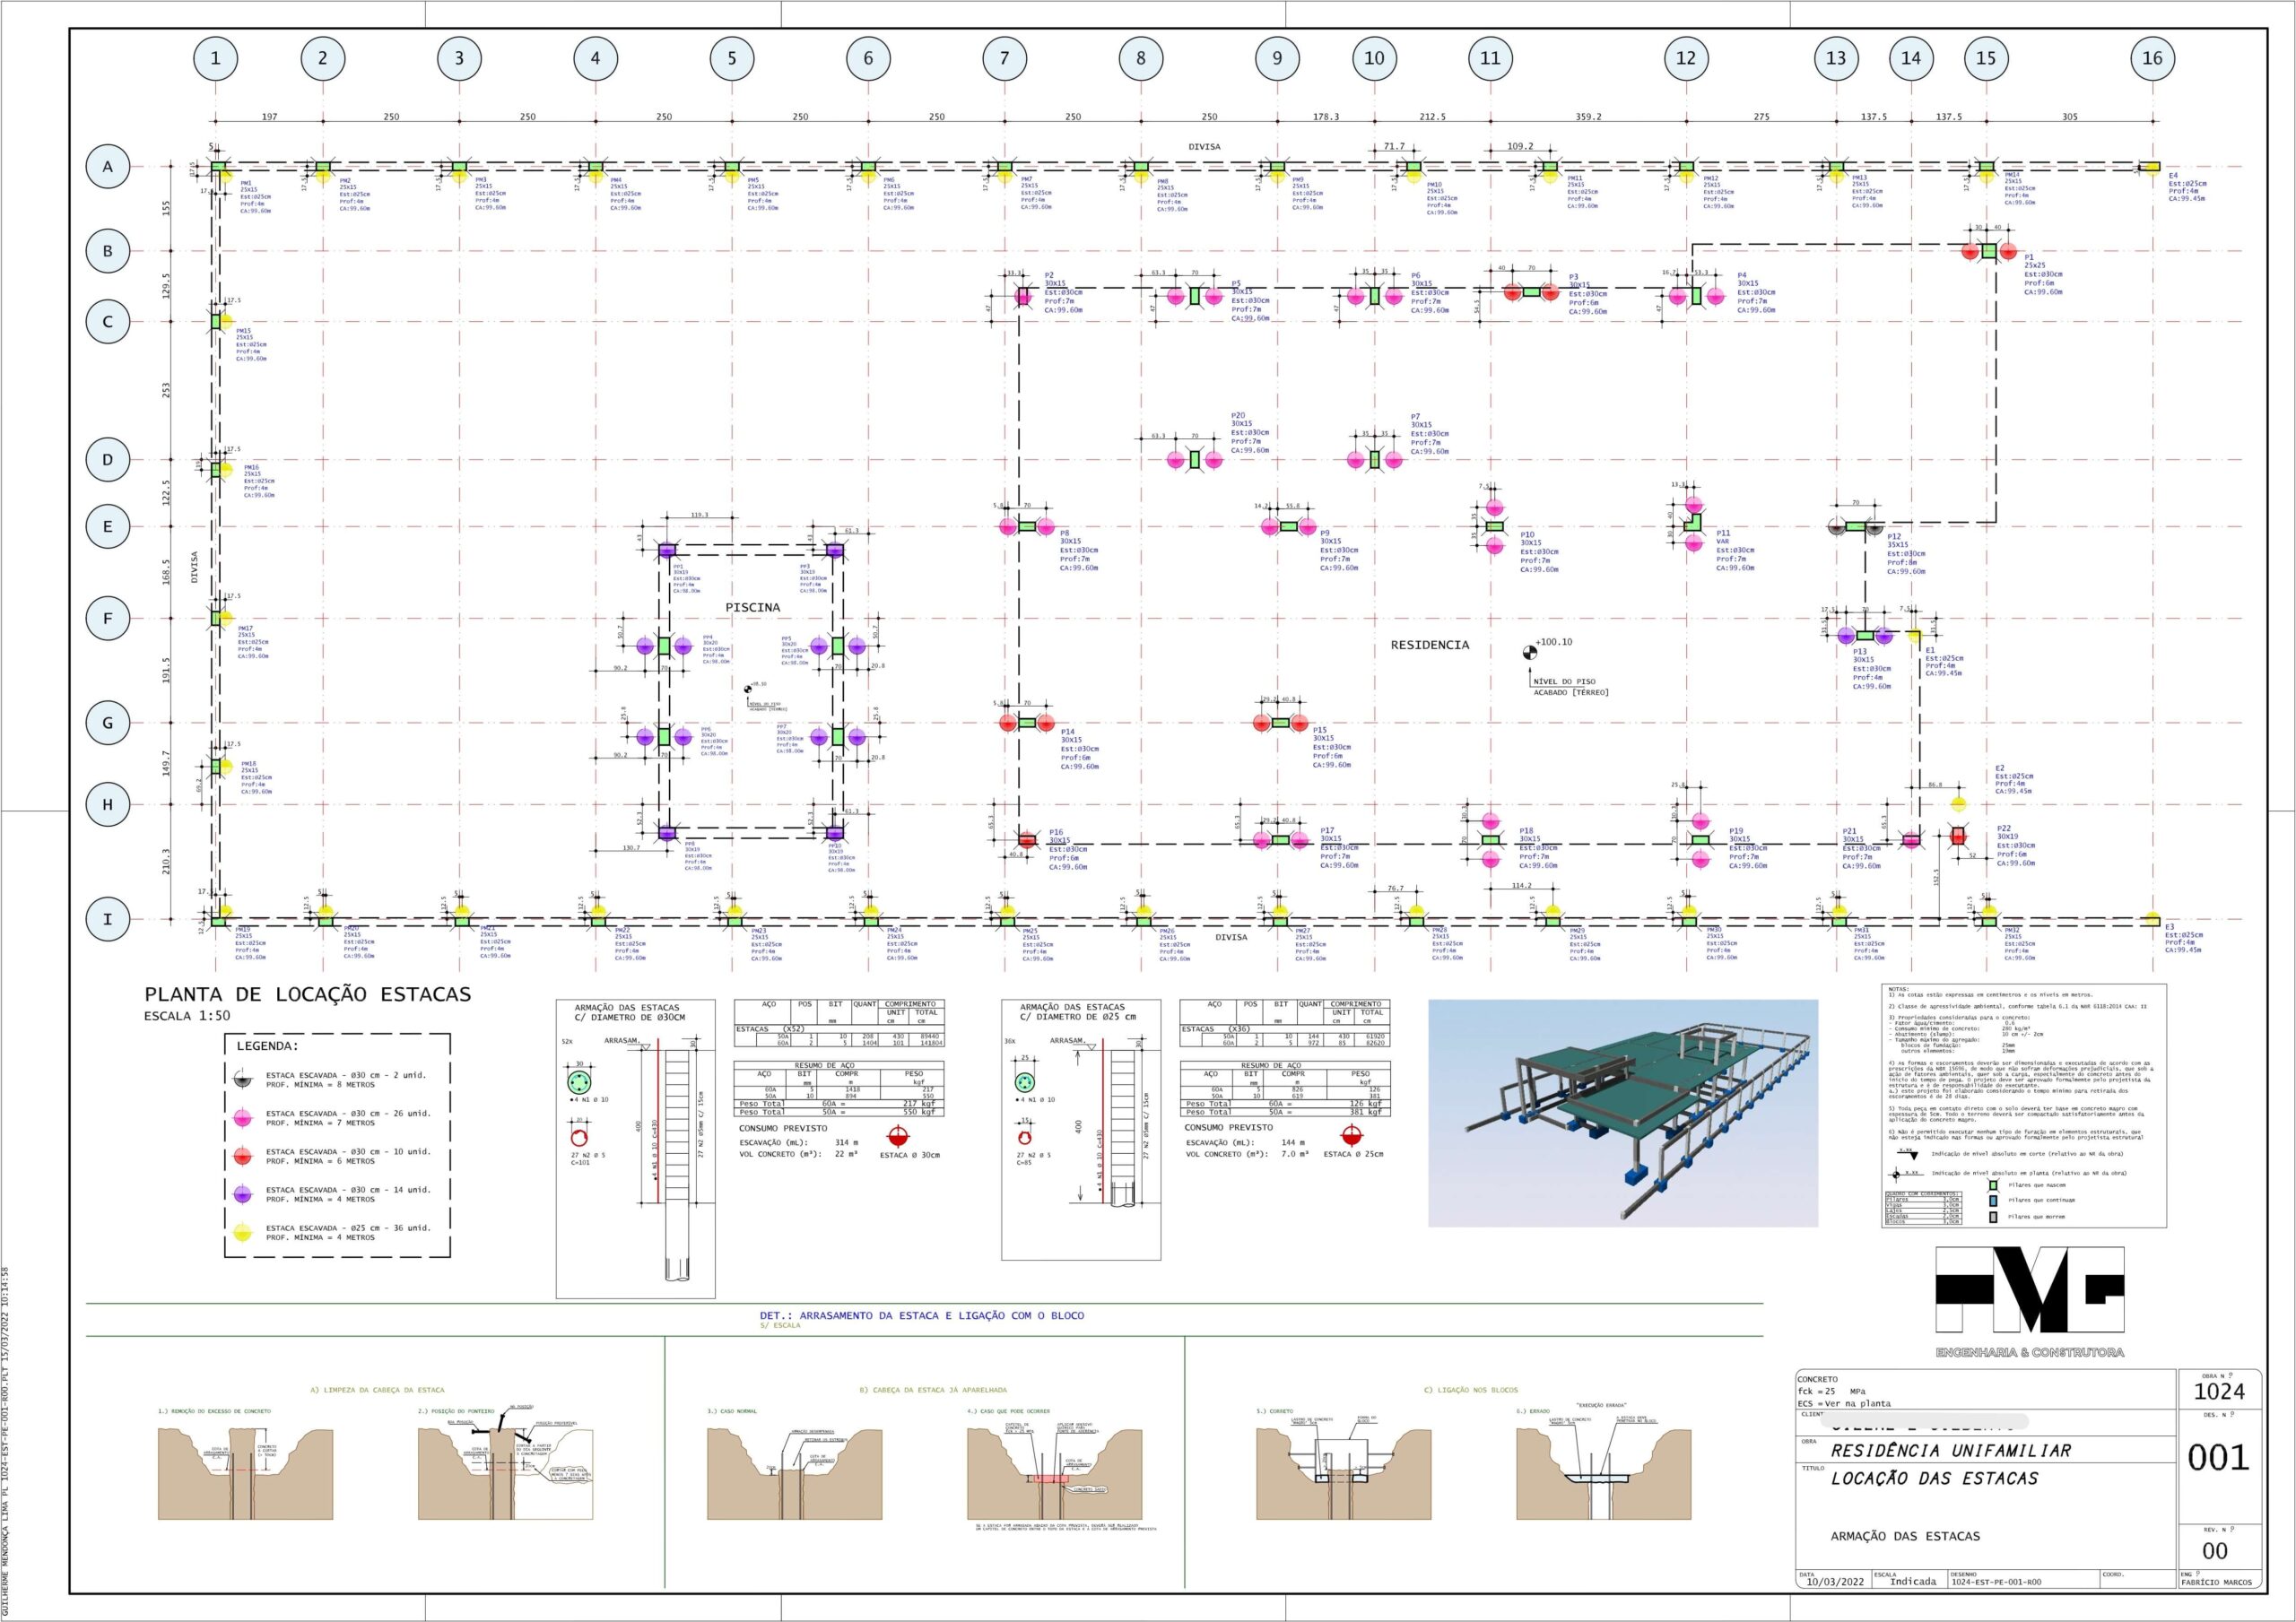The image size is (2296, 1622).
Task: Click the 'PLANTA DE LOCAÇÃO ESTACAS' title
Action: coord(308,995)
